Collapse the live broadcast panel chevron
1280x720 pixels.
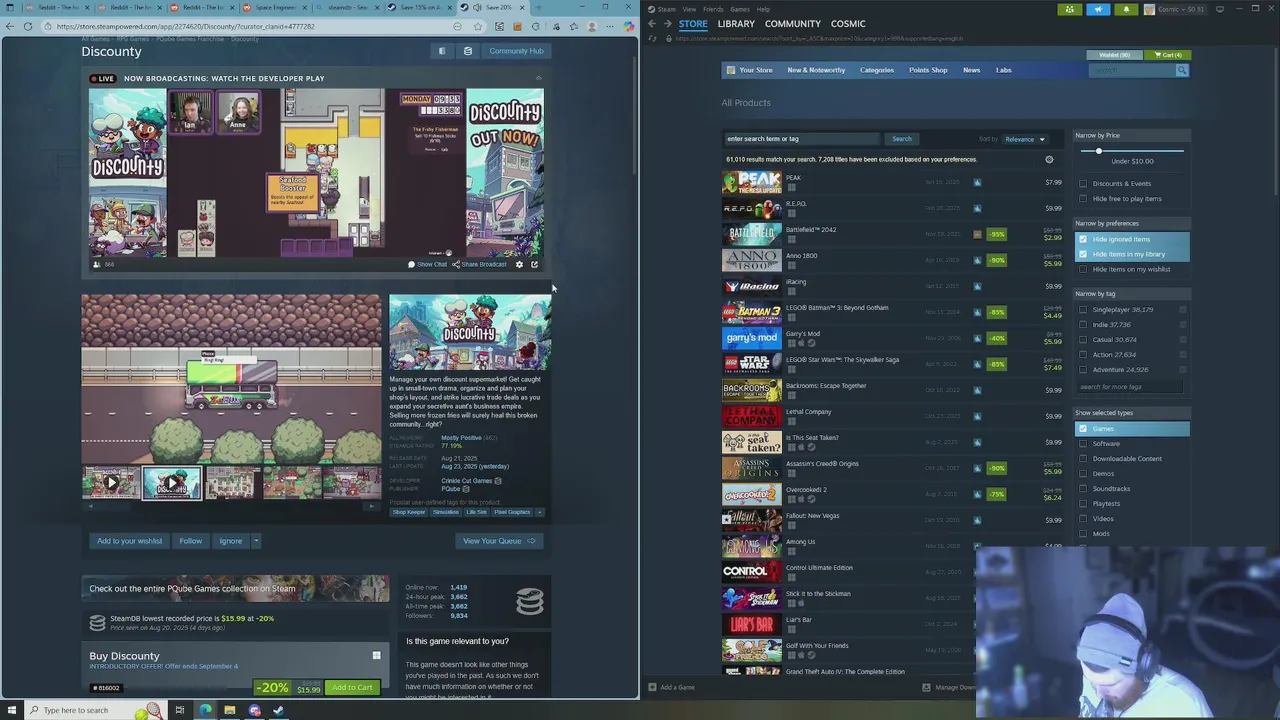(538, 78)
